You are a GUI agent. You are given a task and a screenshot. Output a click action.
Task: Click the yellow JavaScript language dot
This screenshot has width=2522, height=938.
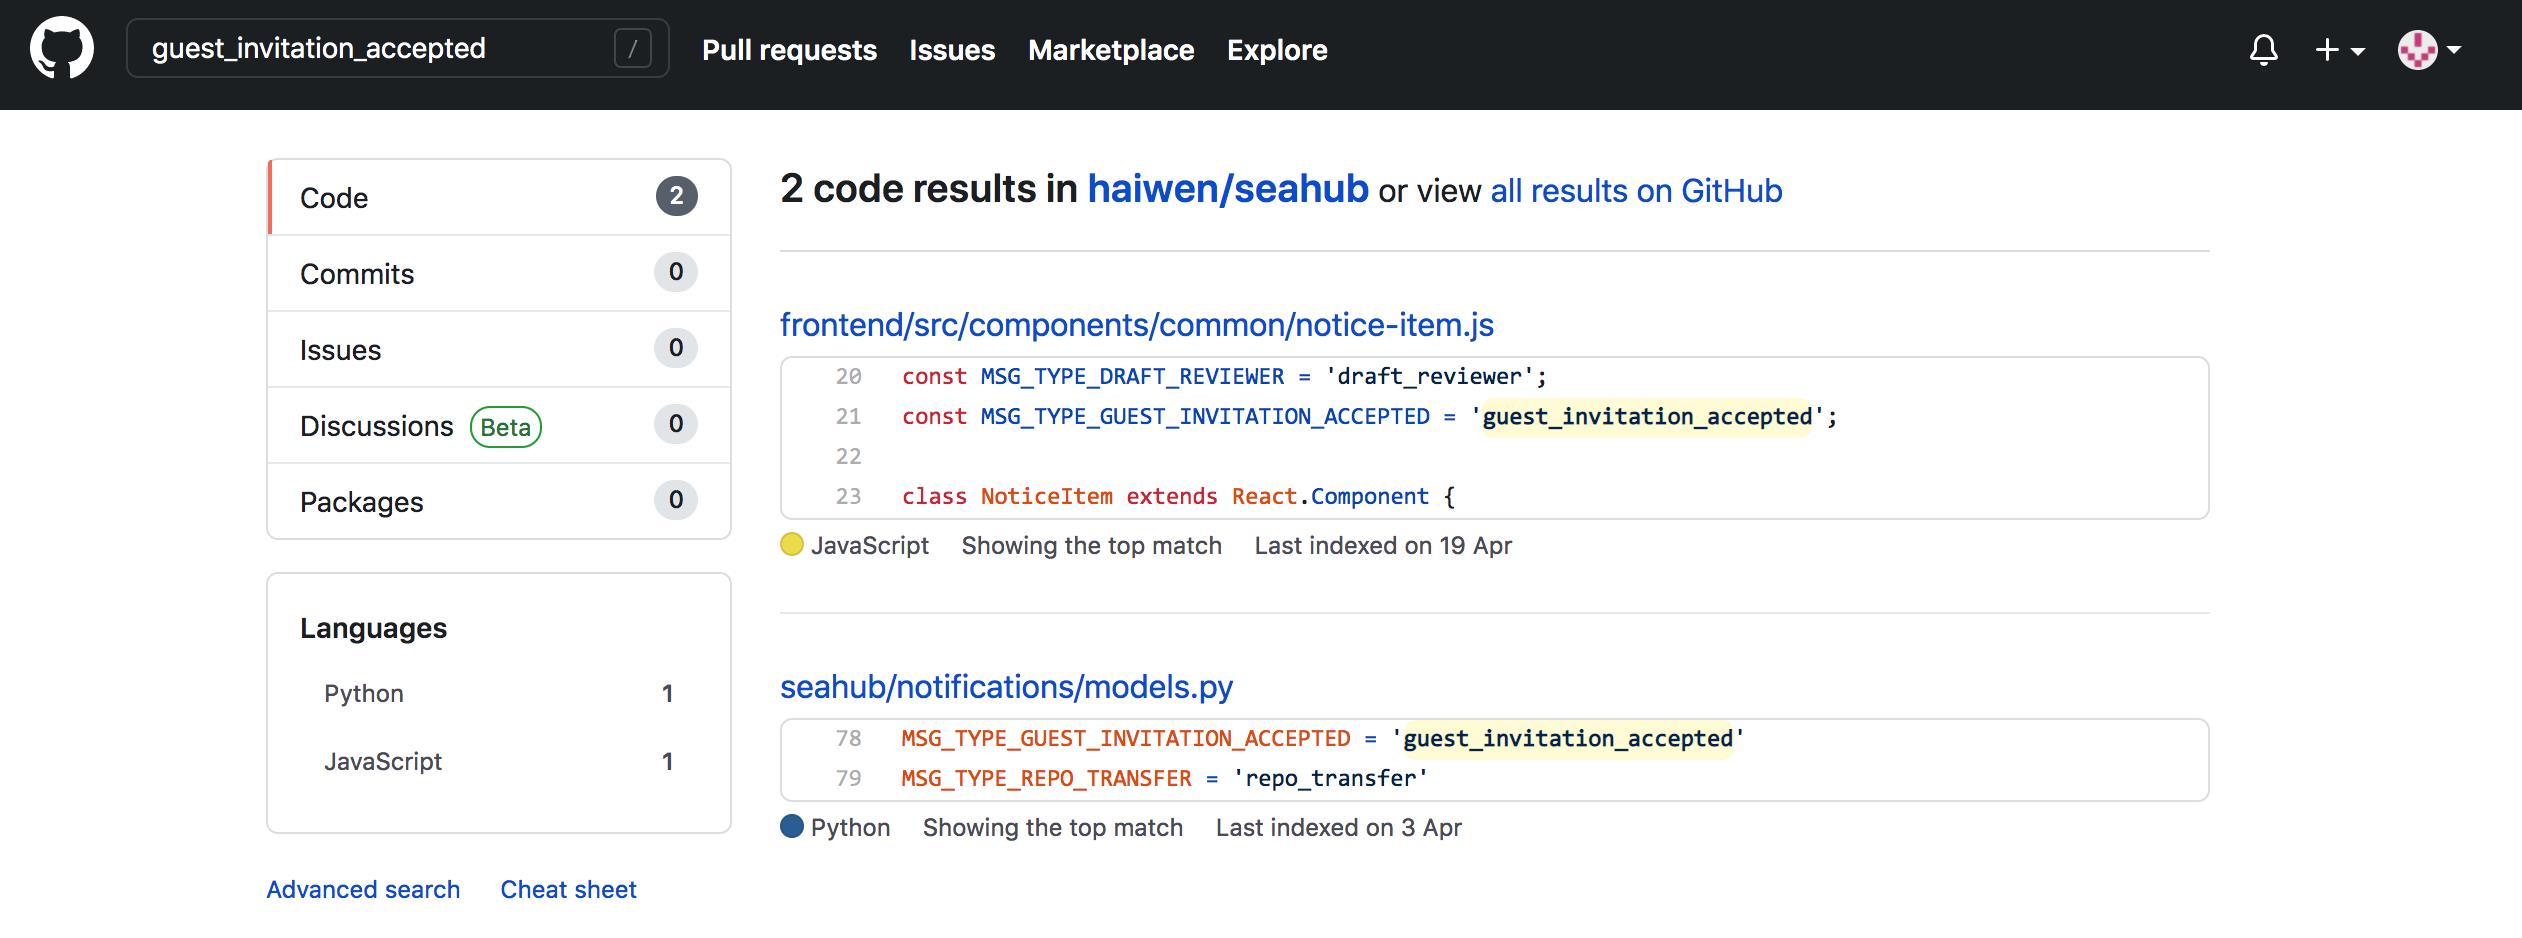point(792,544)
